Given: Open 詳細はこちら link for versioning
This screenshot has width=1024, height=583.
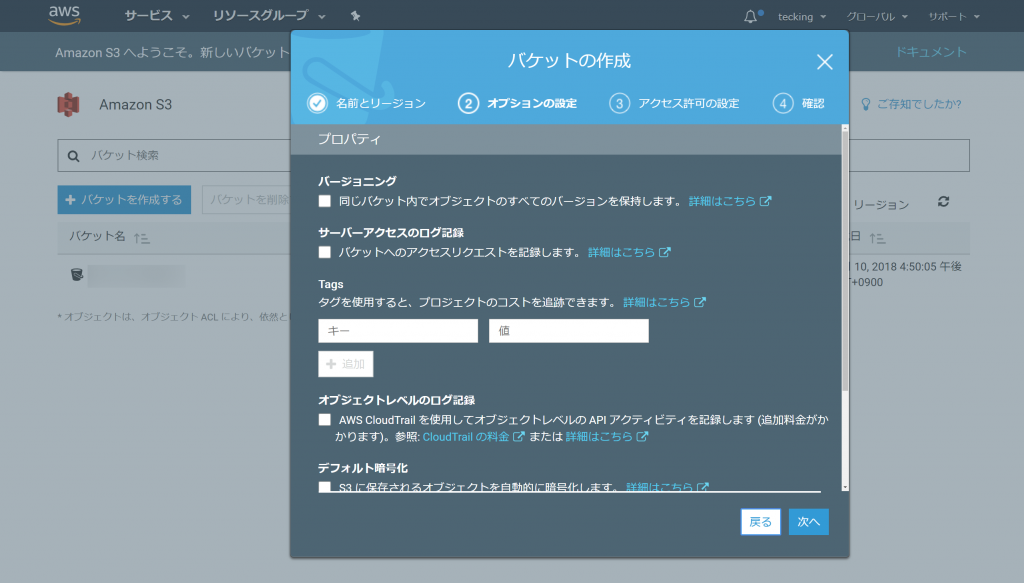Looking at the screenshot, I should click(x=722, y=201).
